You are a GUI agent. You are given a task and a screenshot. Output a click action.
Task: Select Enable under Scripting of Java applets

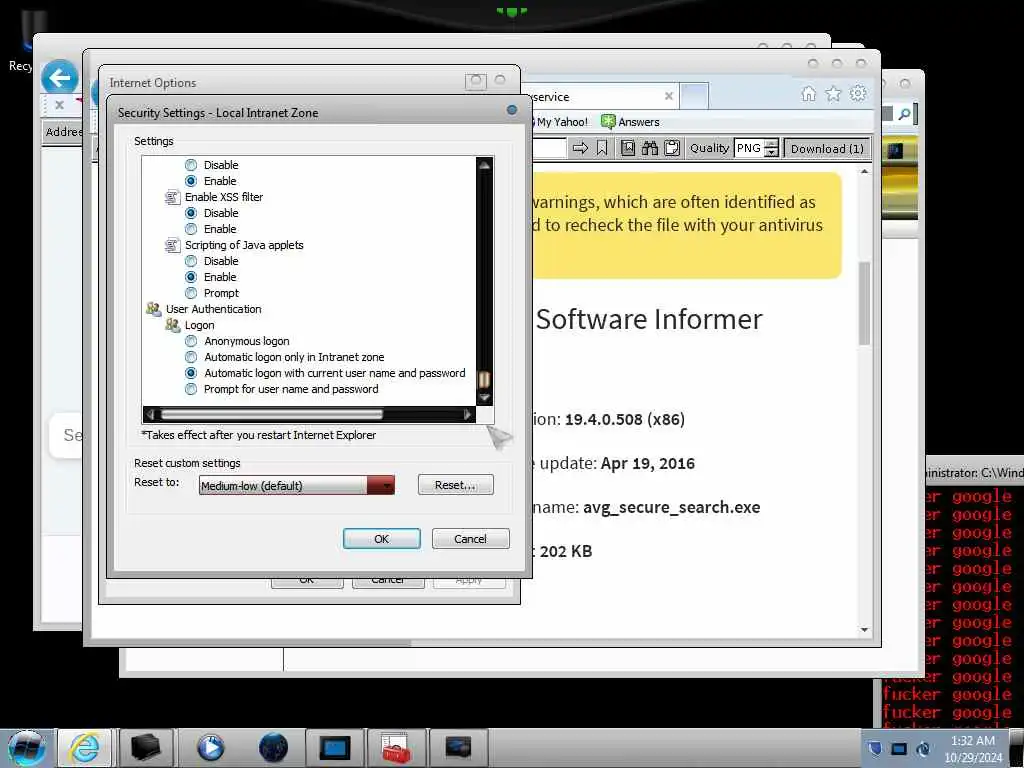(191, 277)
